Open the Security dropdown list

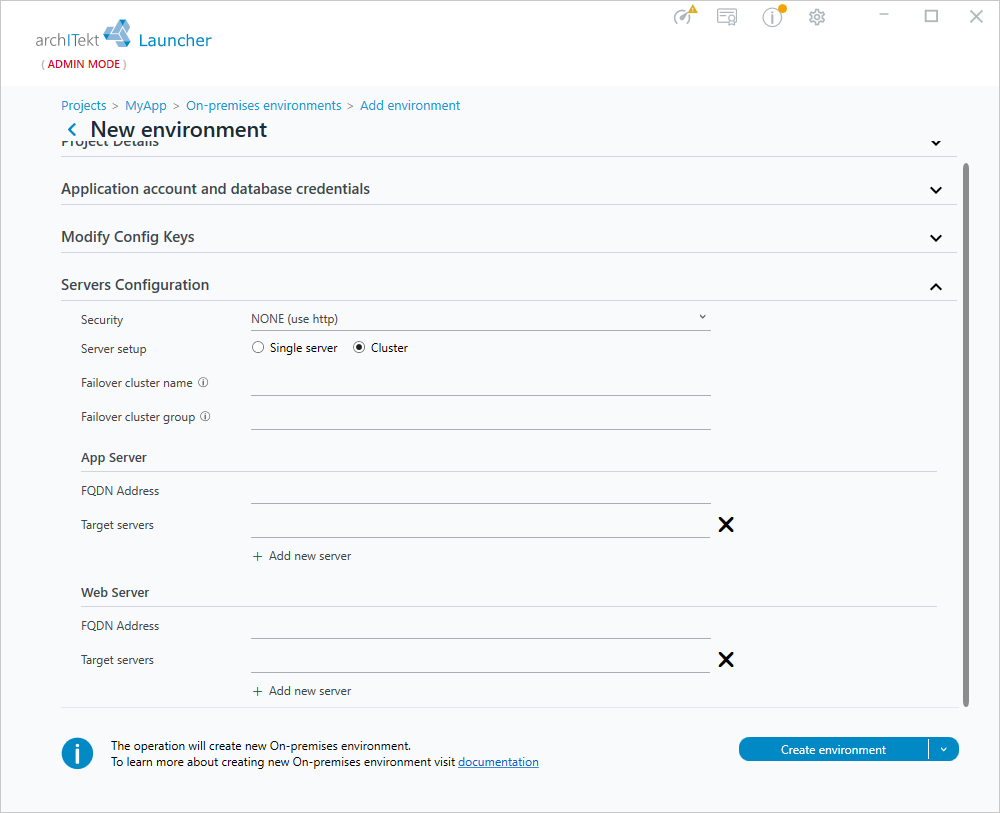click(x=480, y=319)
